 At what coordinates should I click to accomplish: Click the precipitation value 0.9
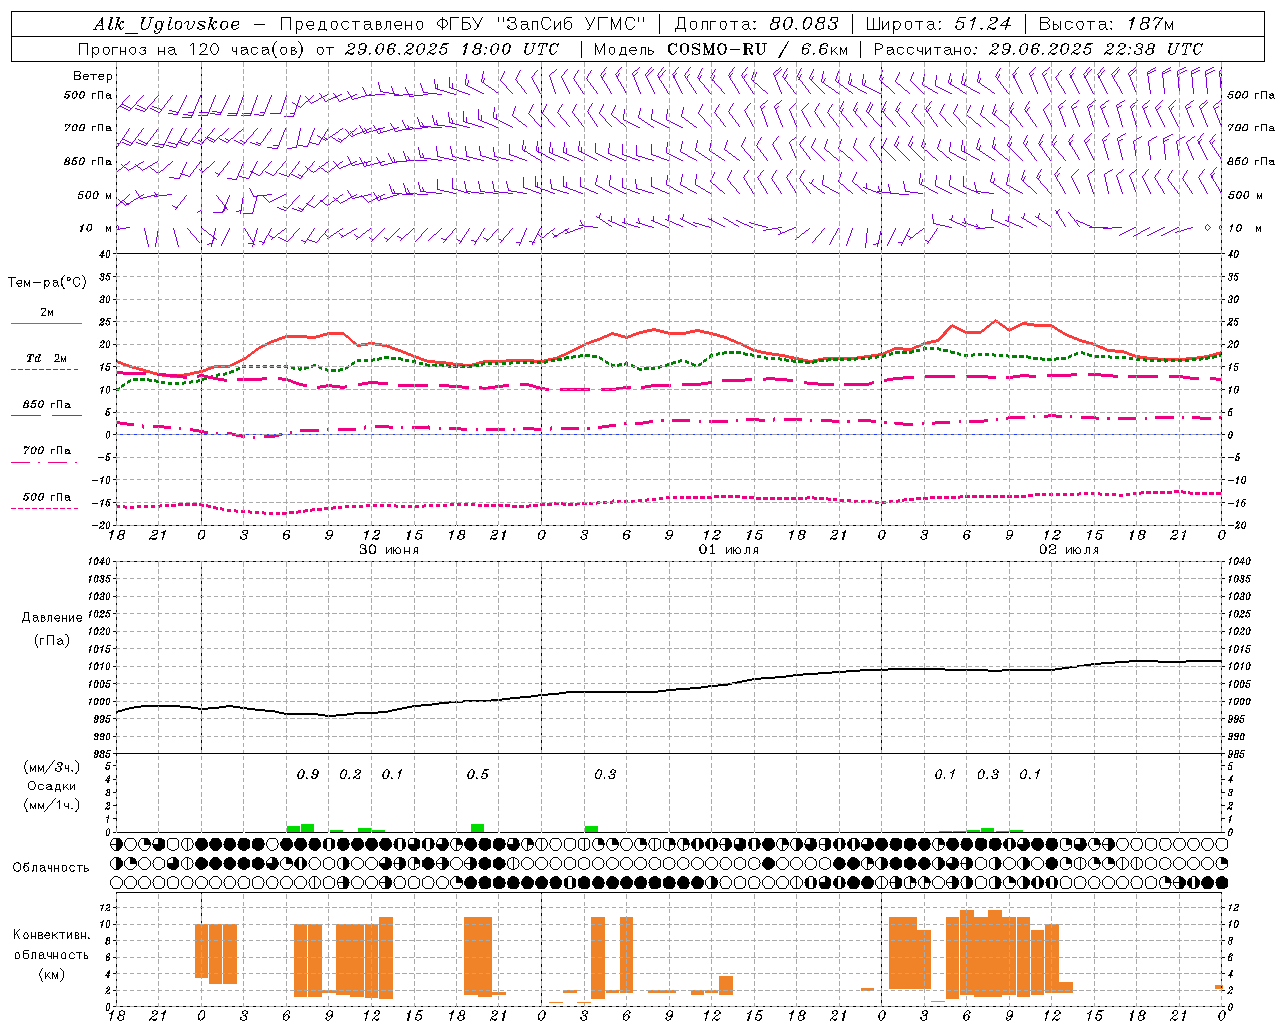(x=308, y=775)
